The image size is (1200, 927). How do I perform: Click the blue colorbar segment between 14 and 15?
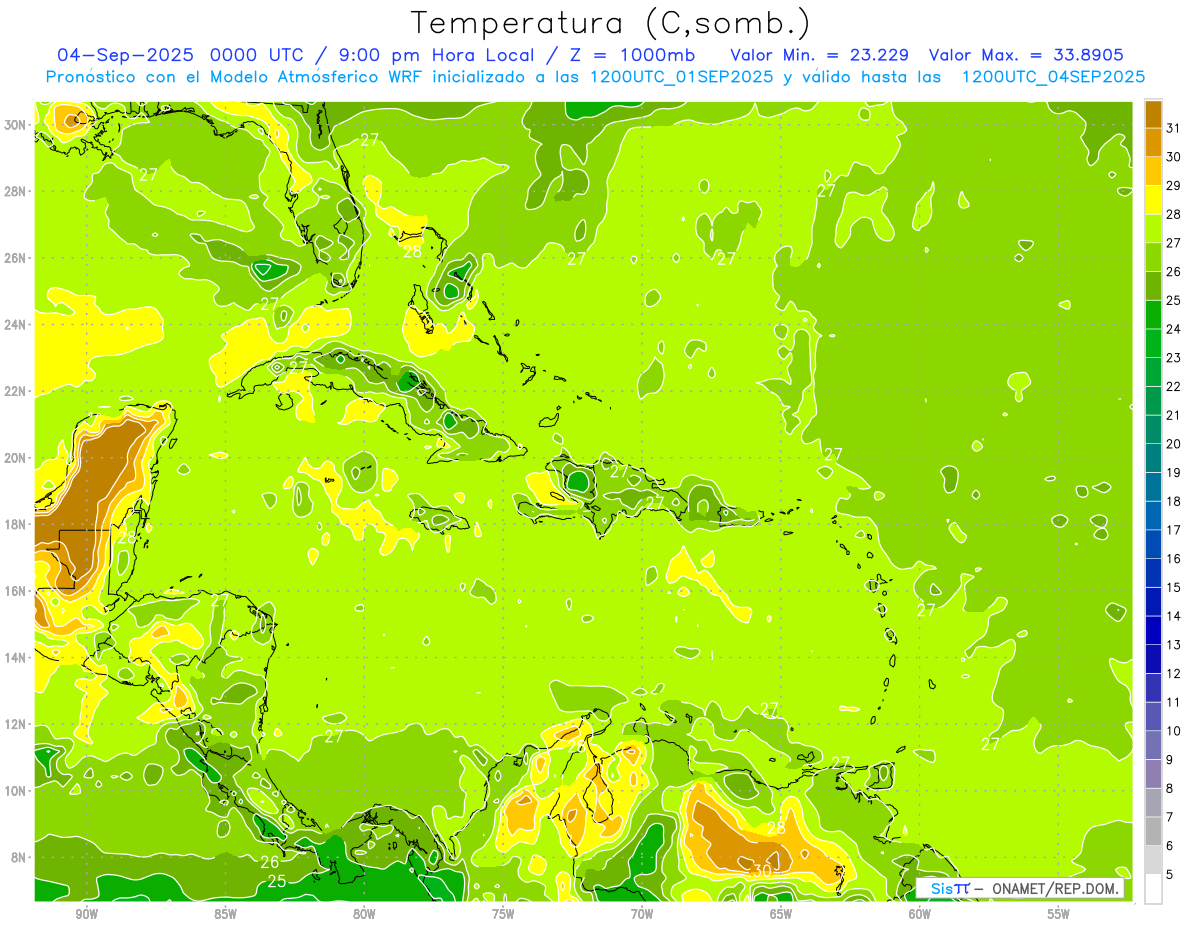point(1153,602)
